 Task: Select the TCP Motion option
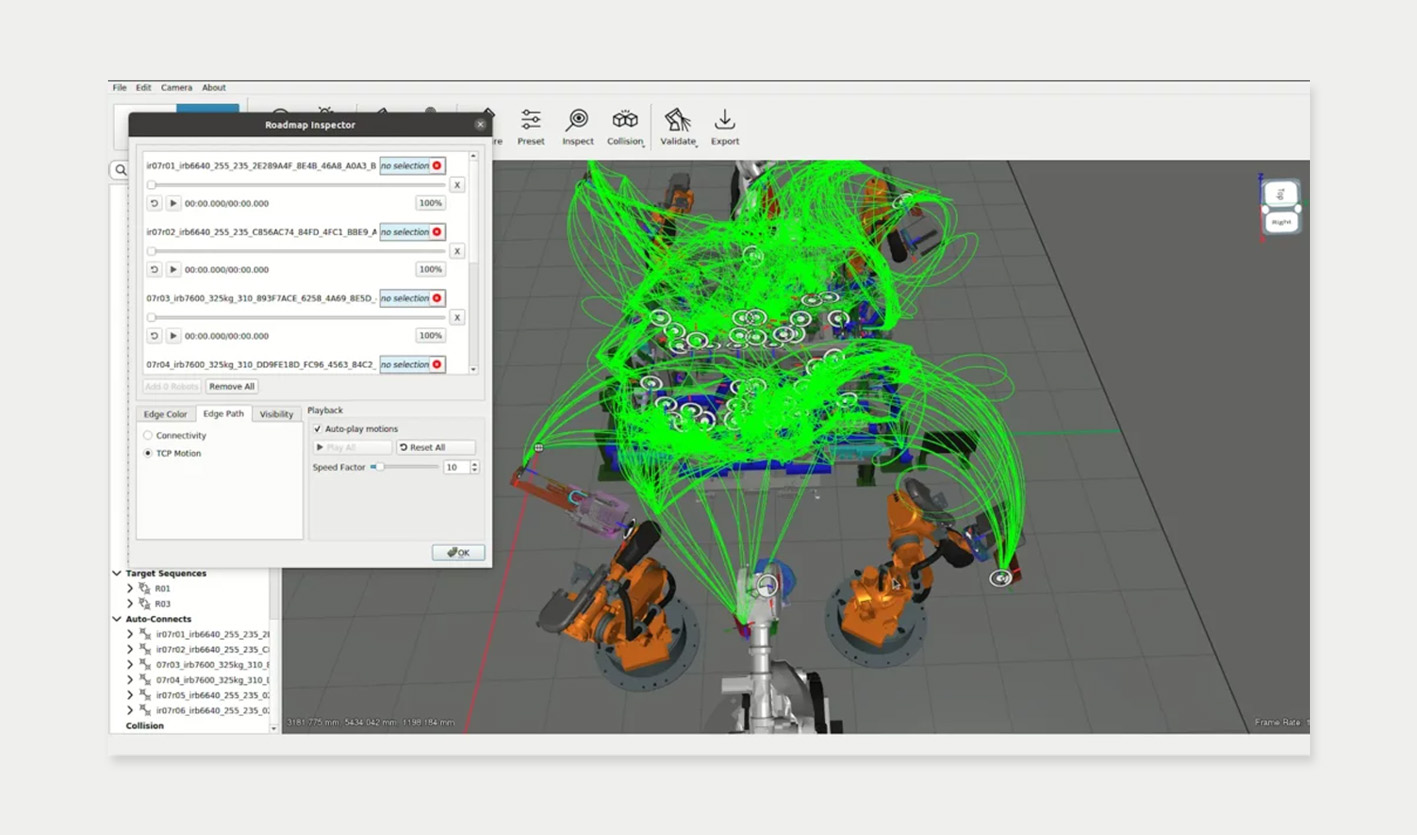click(x=147, y=453)
